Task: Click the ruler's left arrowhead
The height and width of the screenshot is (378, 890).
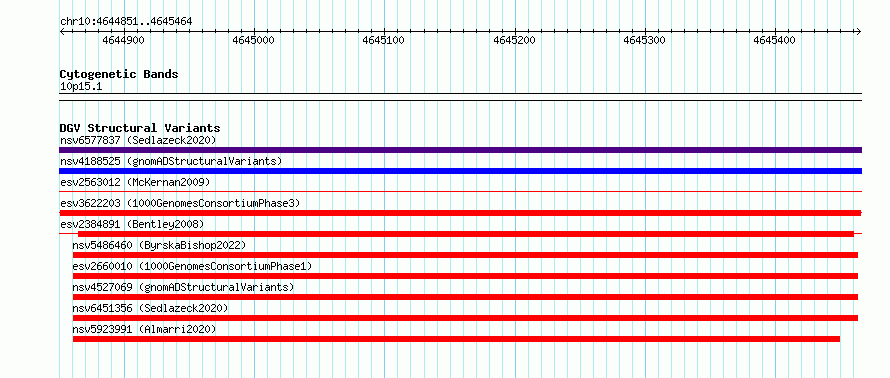Action: coord(62,31)
